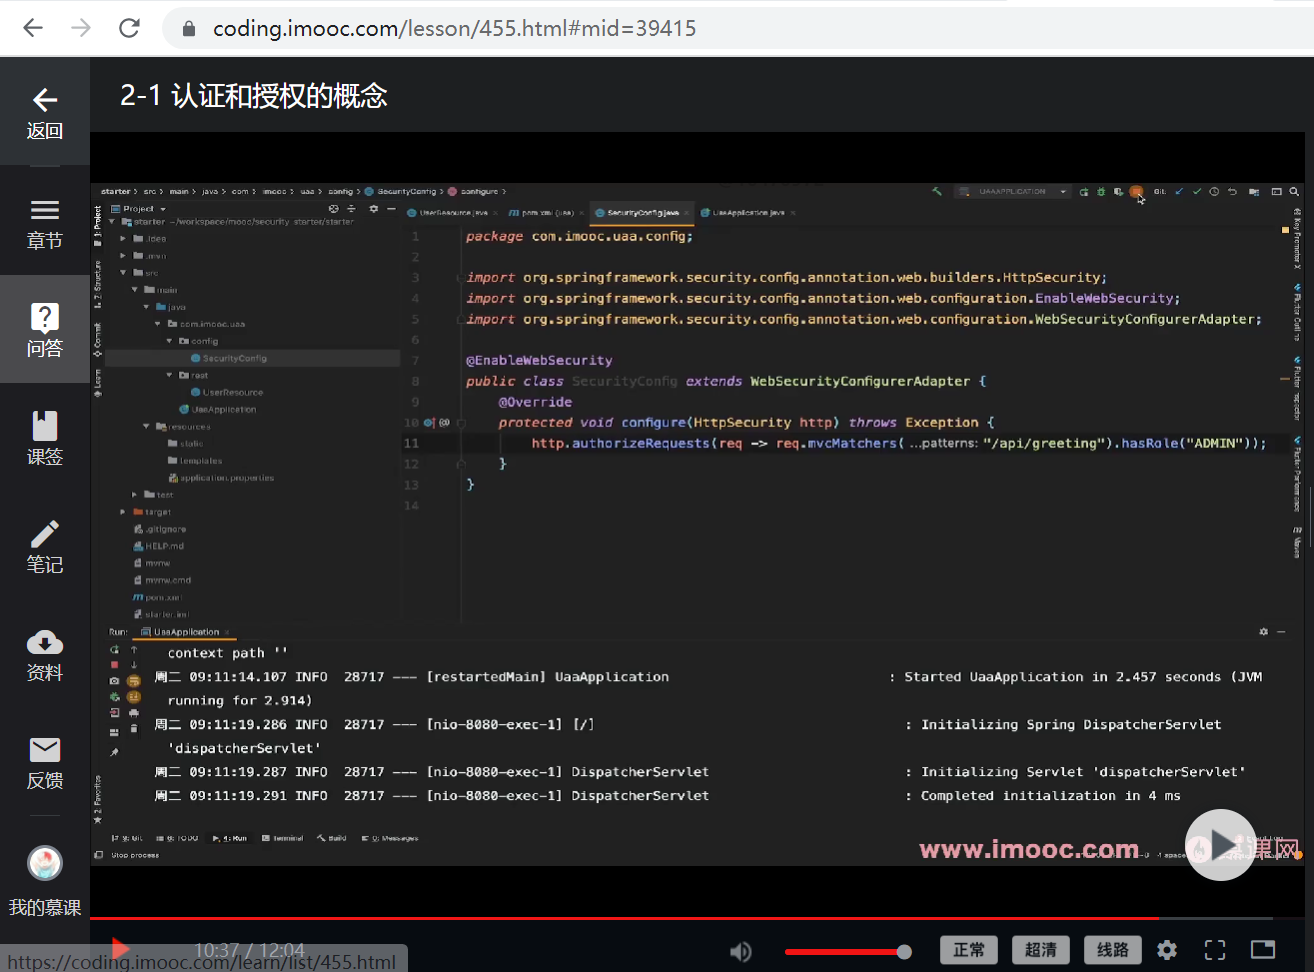Mute the video with speaker icon
This screenshot has width=1314, height=972.
(x=741, y=951)
